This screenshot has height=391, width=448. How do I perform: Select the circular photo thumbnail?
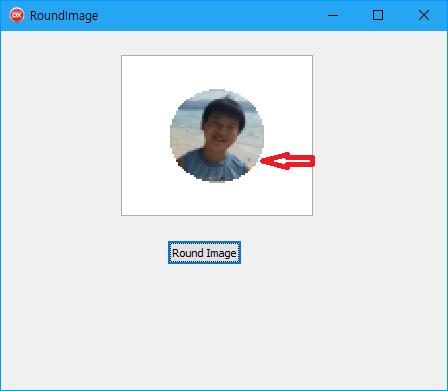point(217,136)
